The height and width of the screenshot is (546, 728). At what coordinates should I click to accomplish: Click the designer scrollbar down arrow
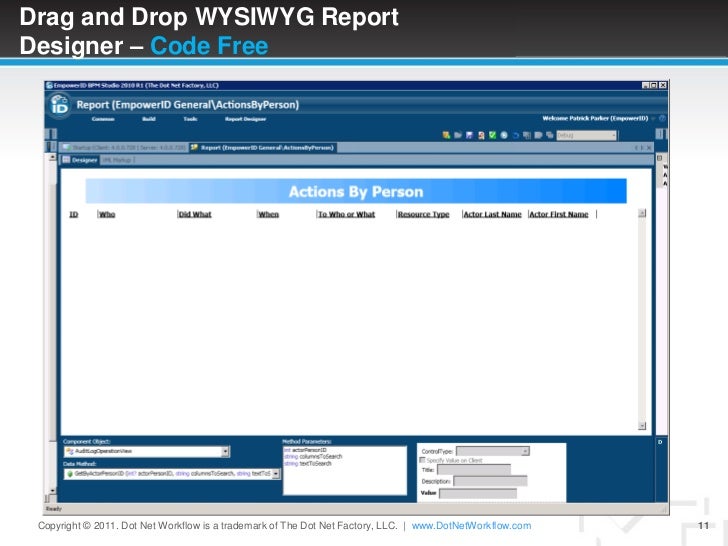pyautogui.click(x=642, y=426)
